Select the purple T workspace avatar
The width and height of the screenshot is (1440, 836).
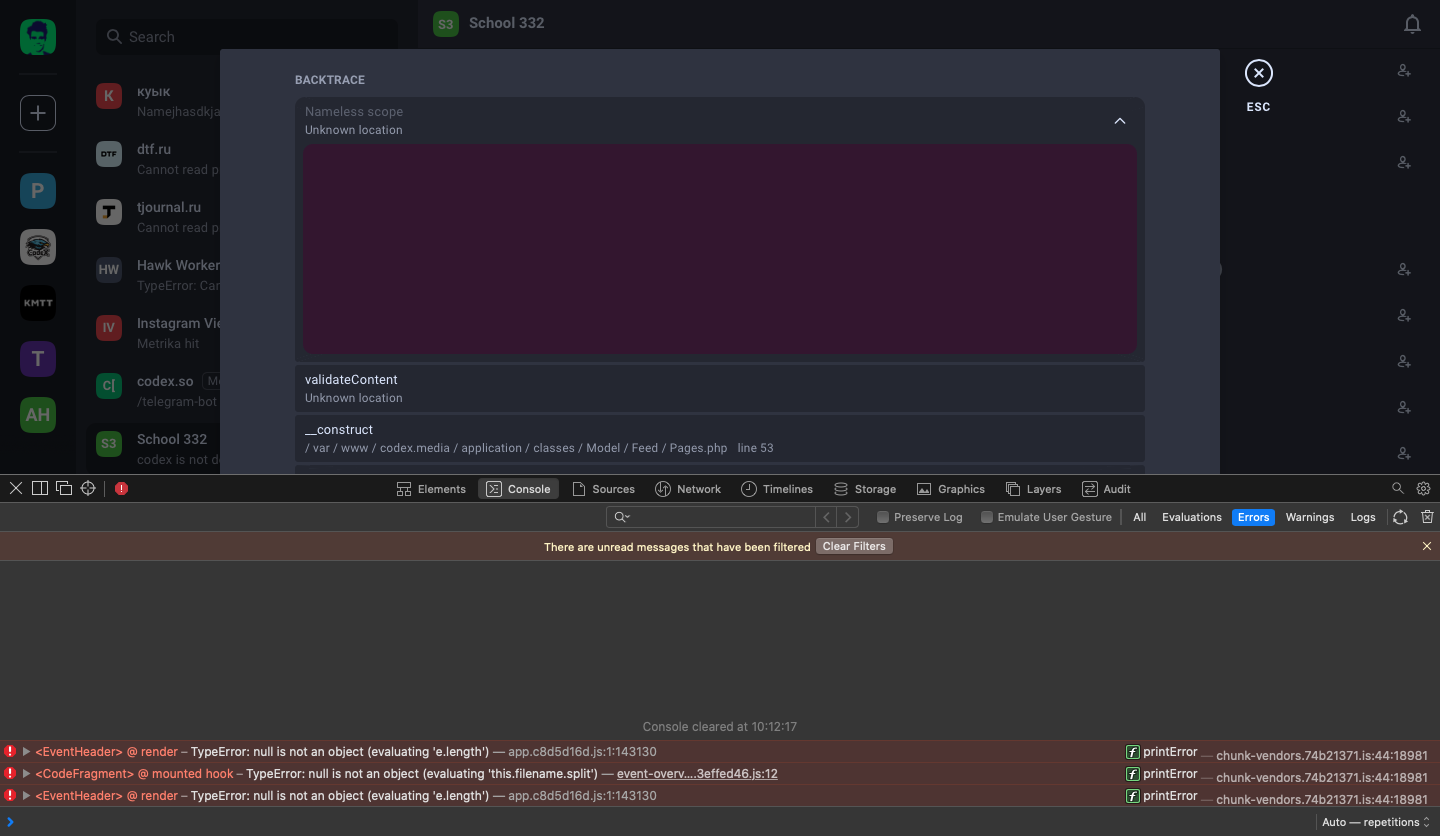38,359
